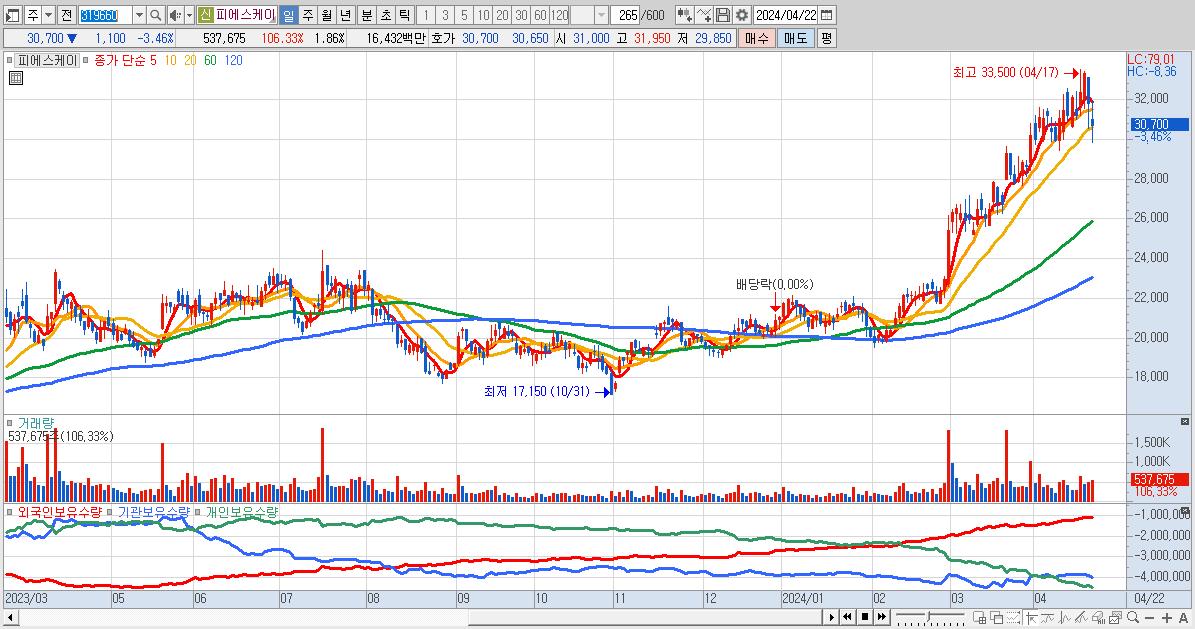This screenshot has height=629, width=1195.
Task: Click the 매도 sell button
Action: pos(796,38)
